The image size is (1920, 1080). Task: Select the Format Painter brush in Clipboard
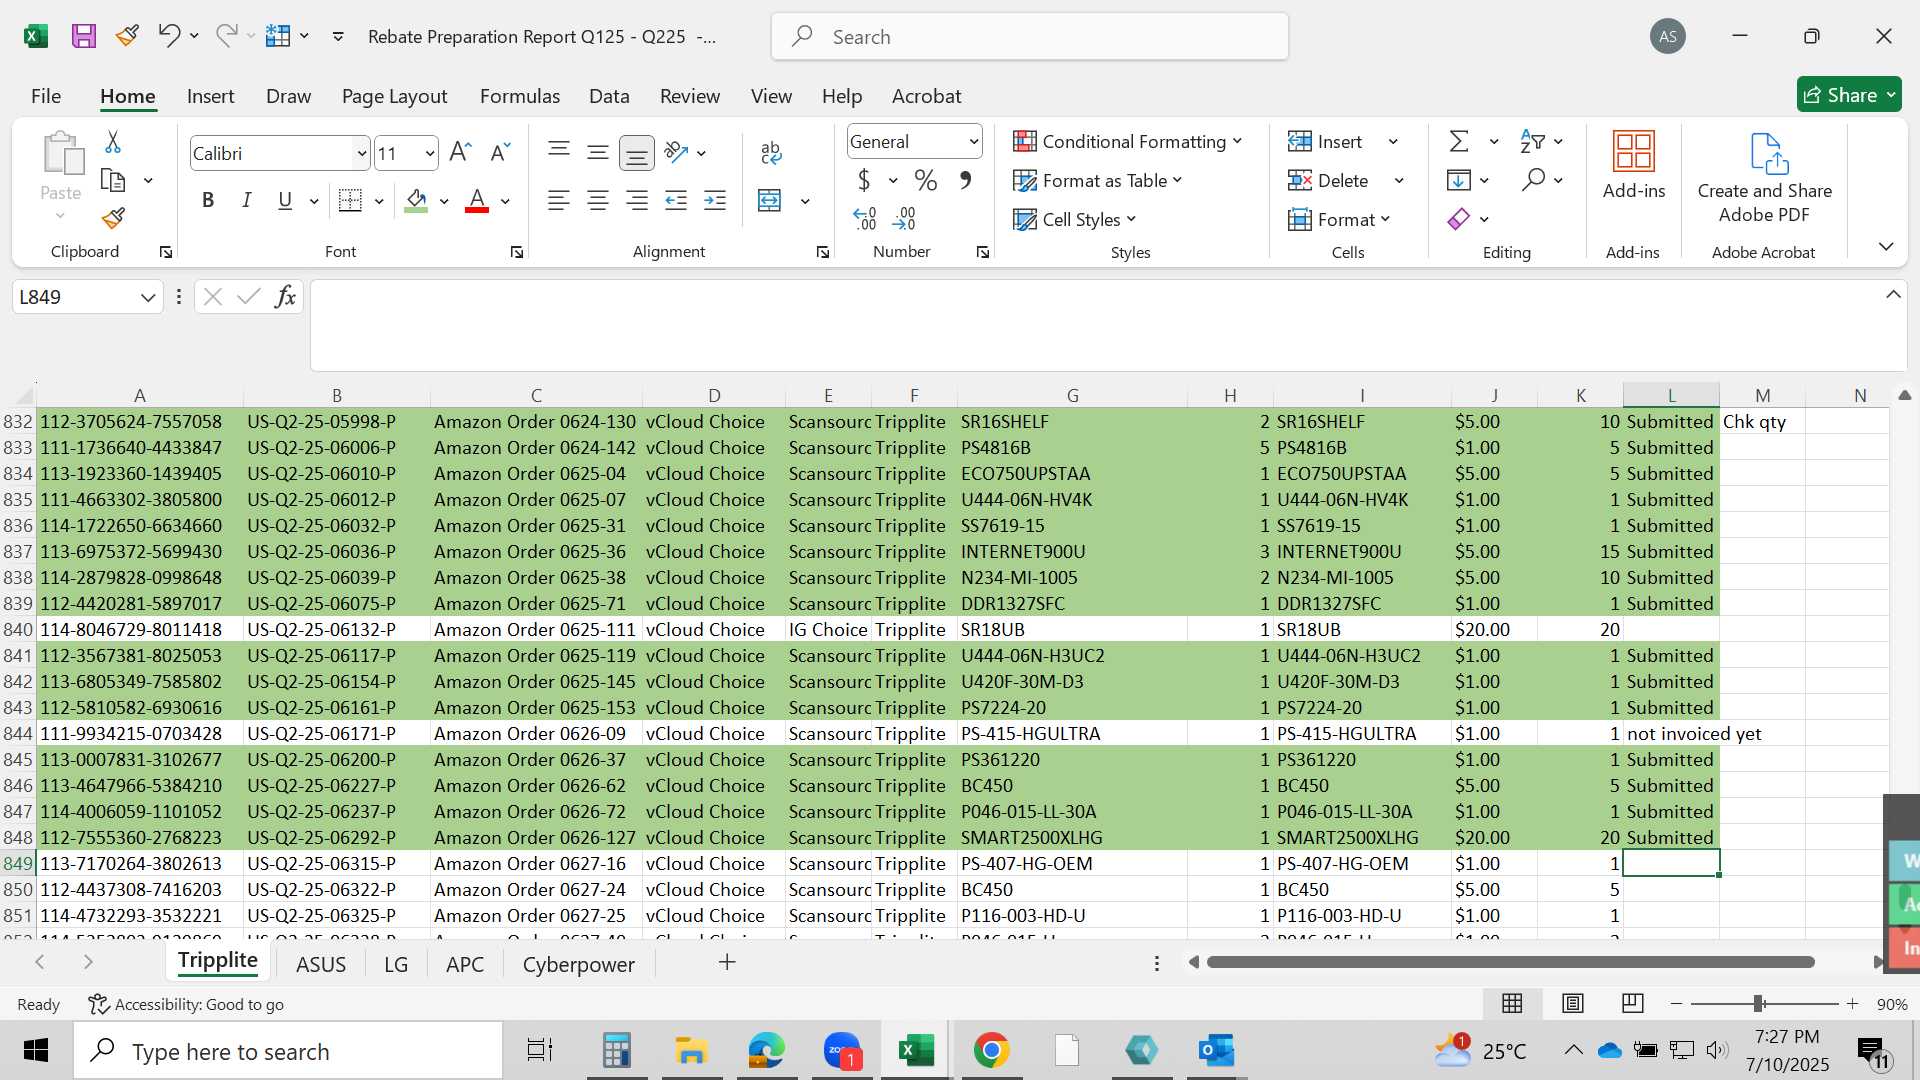coord(113,218)
